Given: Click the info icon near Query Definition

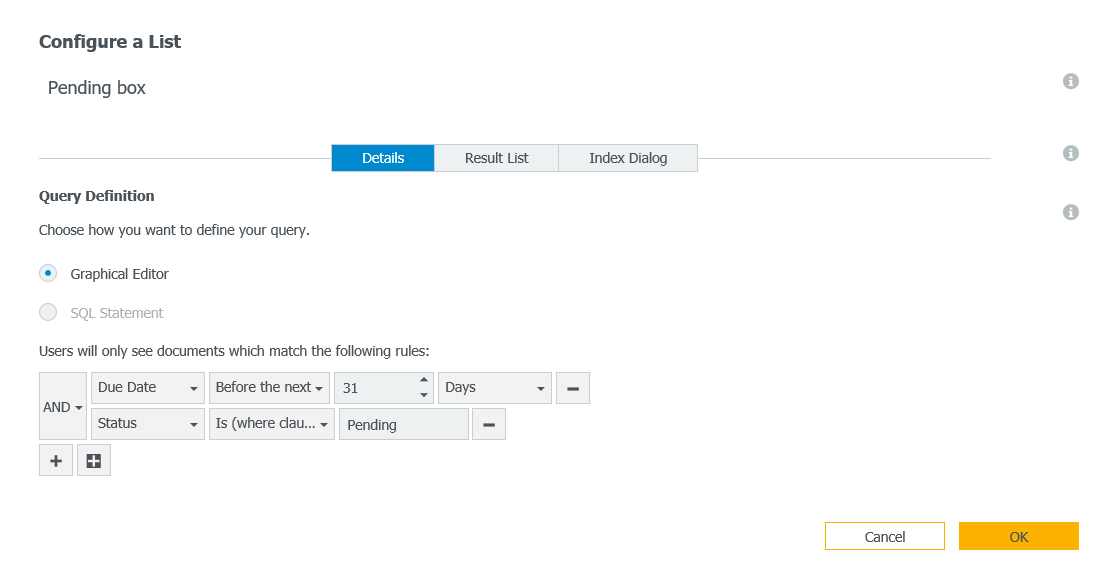Looking at the screenshot, I should point(1070,211).
